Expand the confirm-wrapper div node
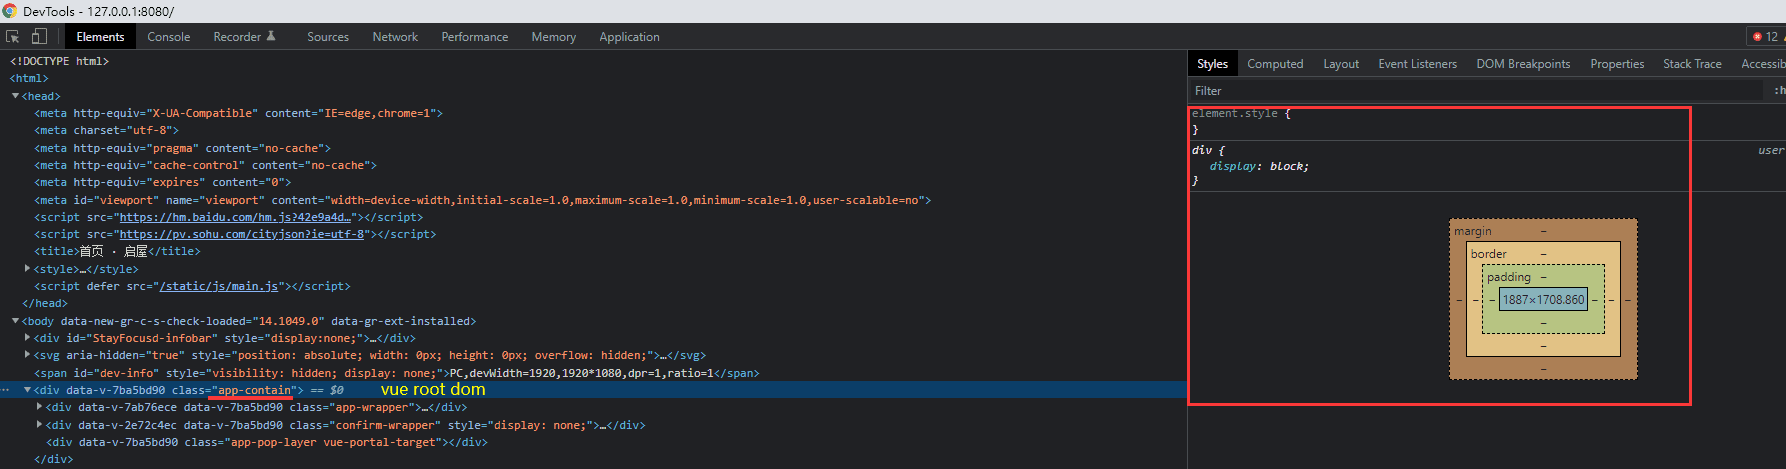Viewport: 1786px width, 469px height. (x=40, y=425)
